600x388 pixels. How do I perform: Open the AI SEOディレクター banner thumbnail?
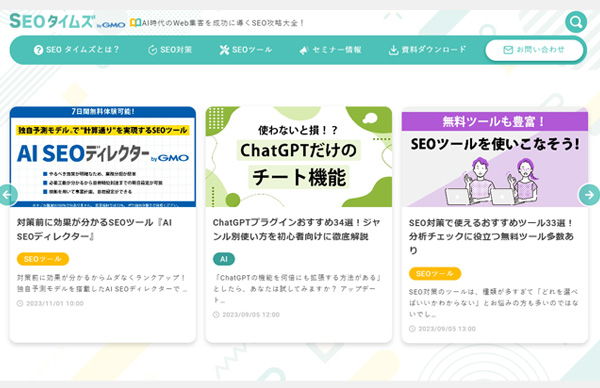(x=103, y=157)
